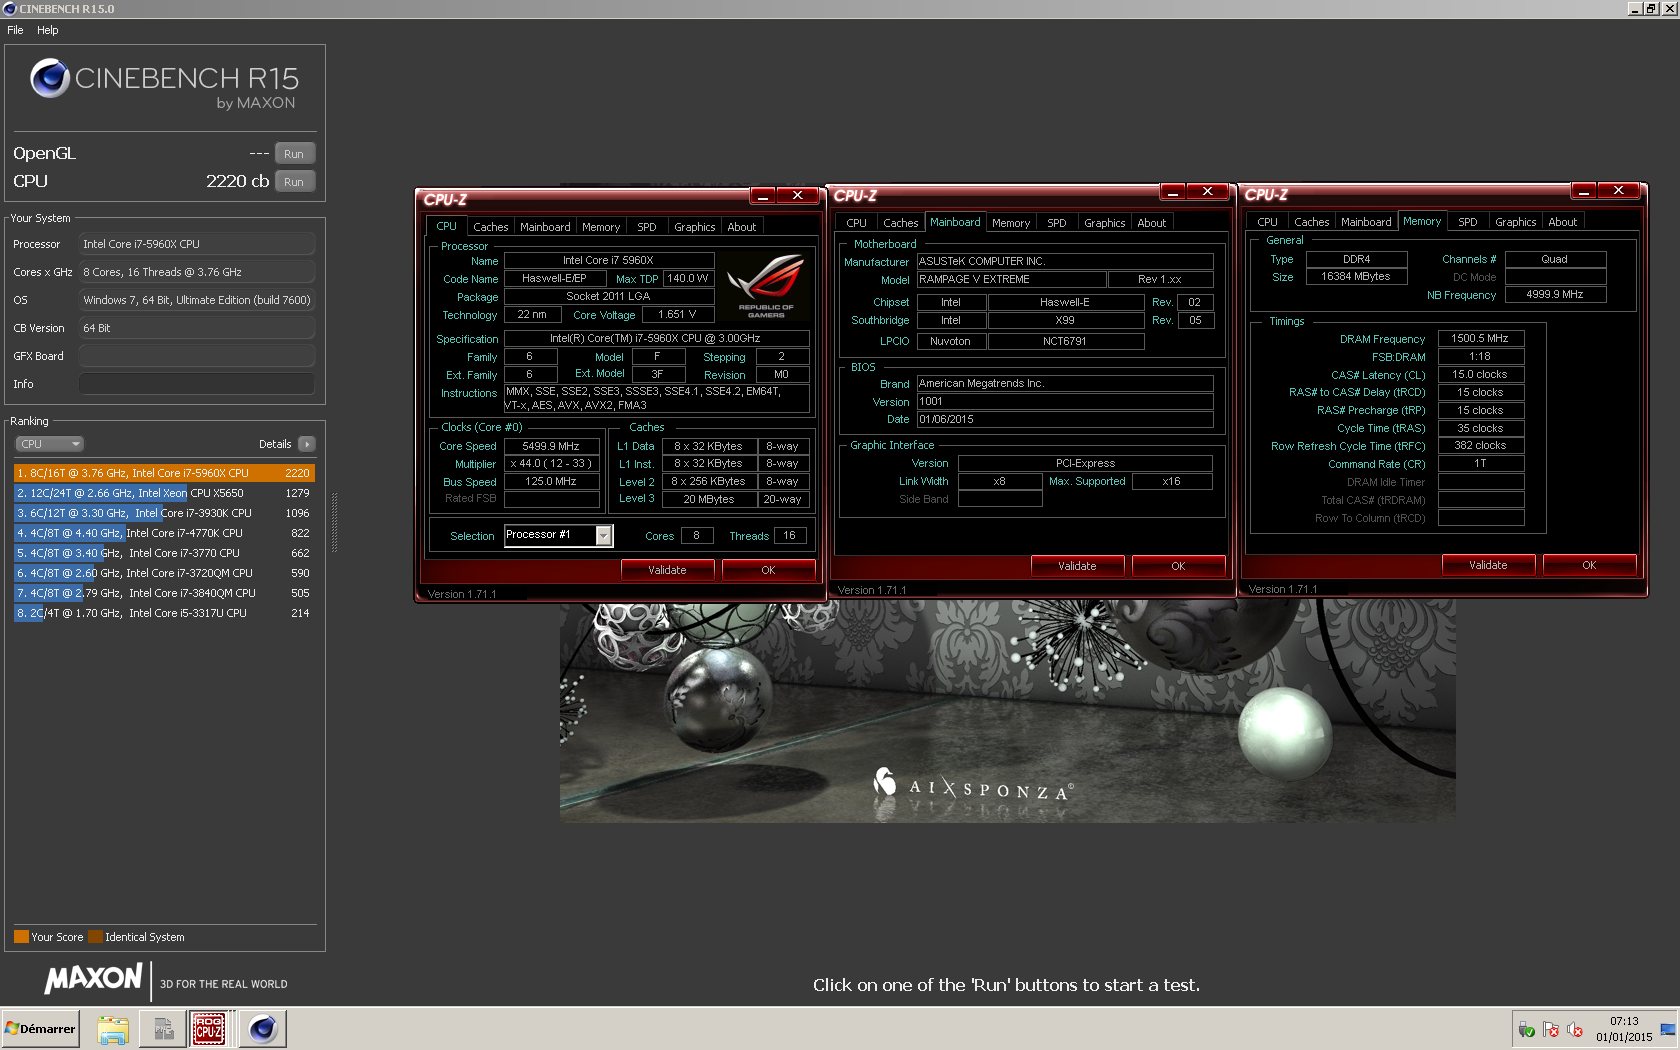This screenshot has width=1680, height=1050.
Task: Click the red flag Action Center tray icon
Action: [x=1551, y=1029]
